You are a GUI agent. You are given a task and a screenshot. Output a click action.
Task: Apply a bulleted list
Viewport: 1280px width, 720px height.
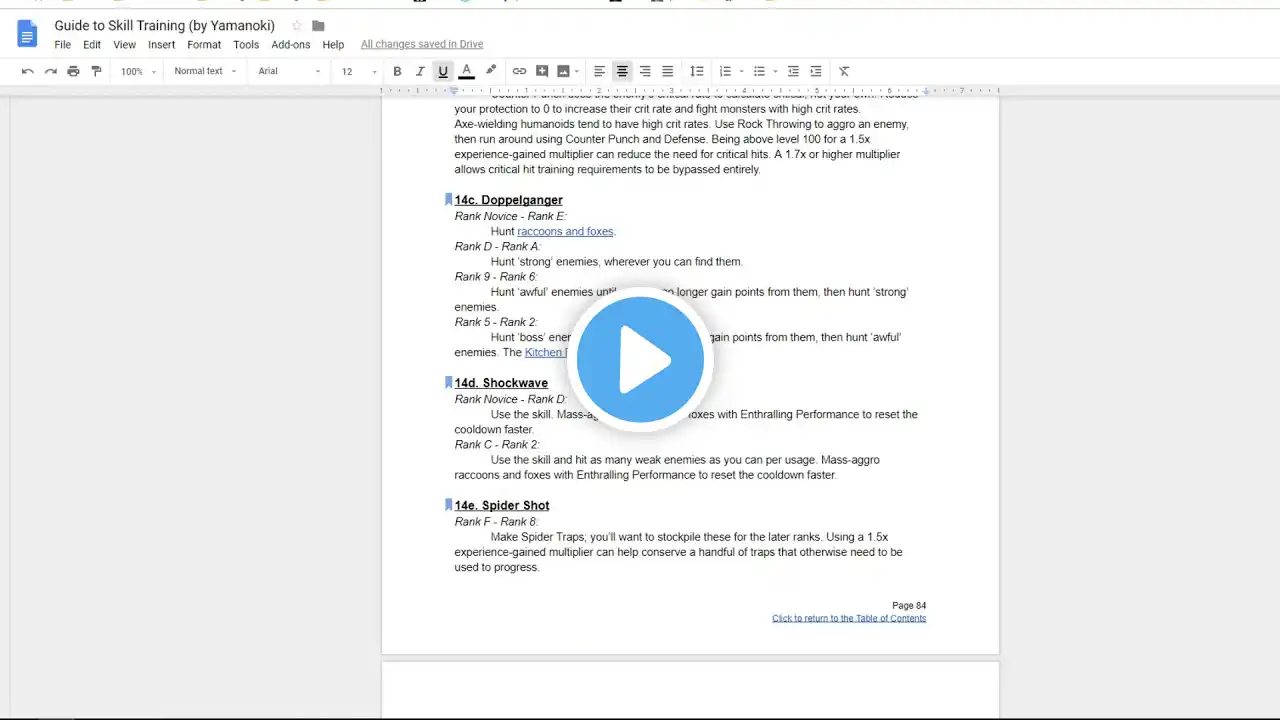pyautogui.click(x=759, y=71)
